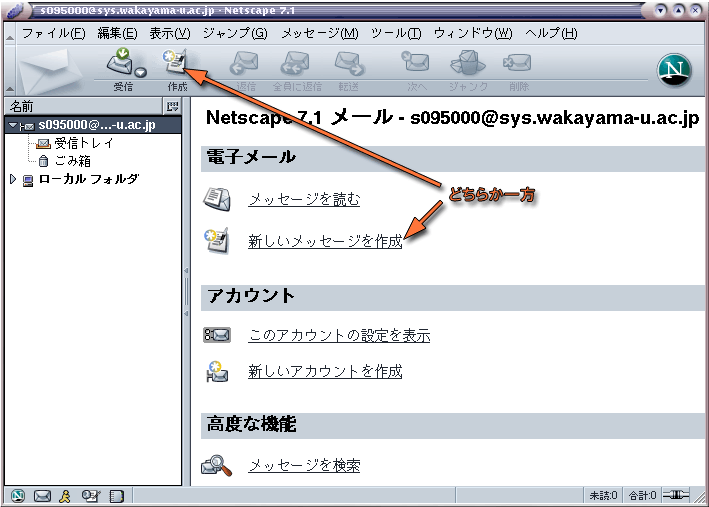Image resolution: width=709 pixels, height=507 pixels.
Task: Open the ジャンプ(G) menu
Action: [x=235, y=33]
